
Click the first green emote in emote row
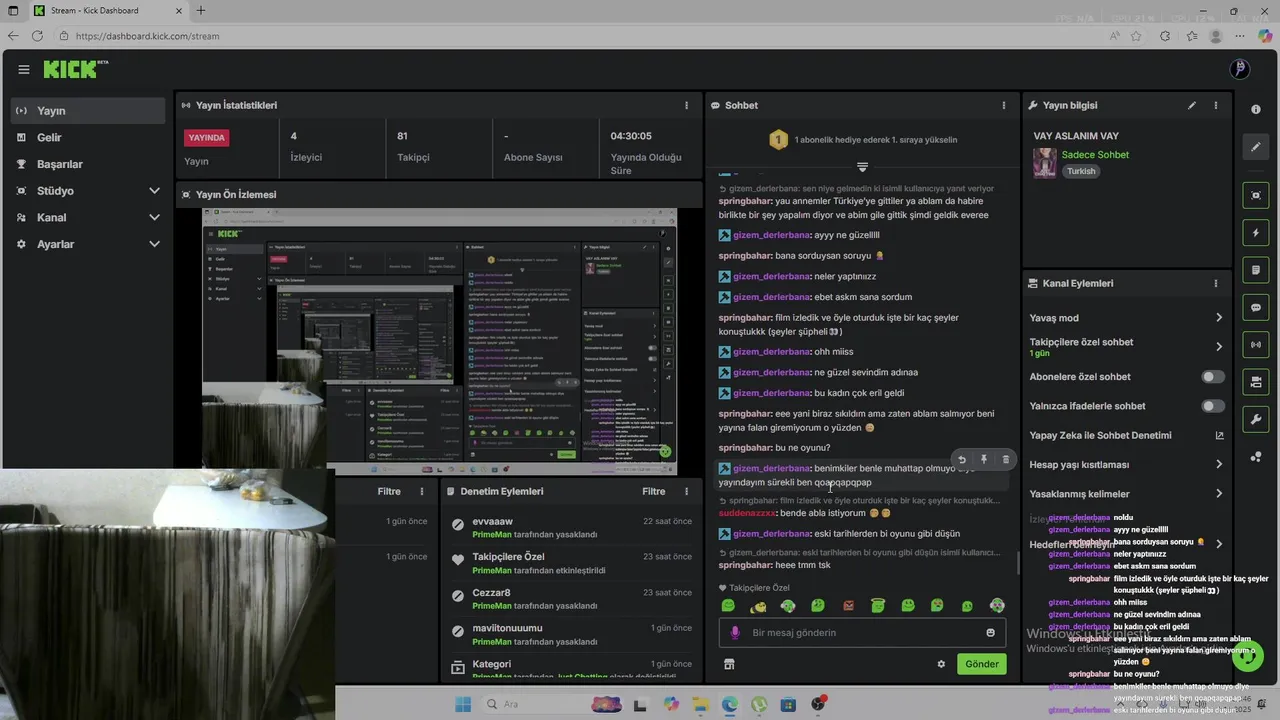(728, 606)
